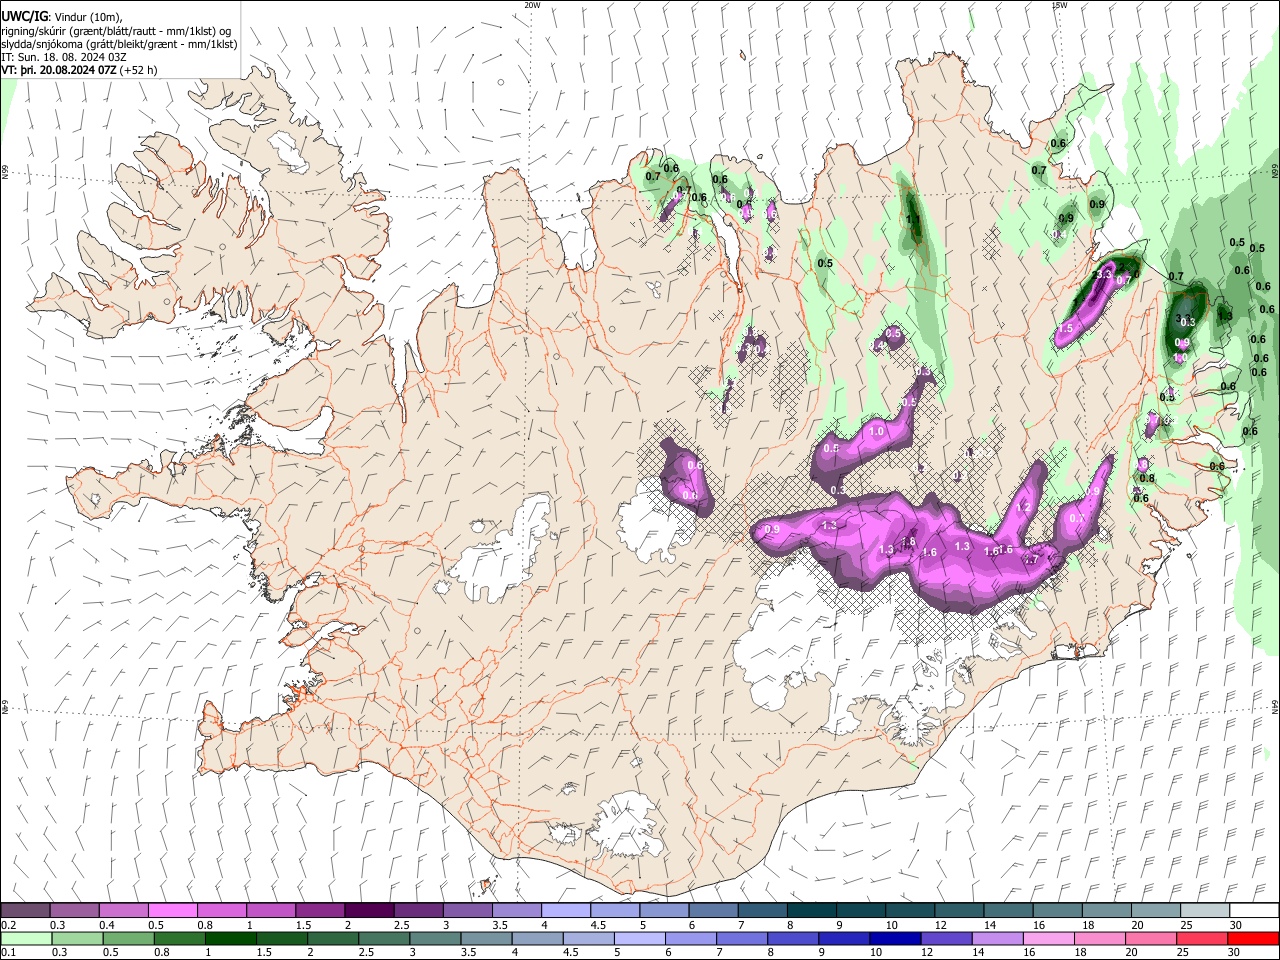This screenshot has width=1280, height=960.
Task: Click the light lavender 4–4.5 snow legend swatch
Action: [x=565, y=911]
